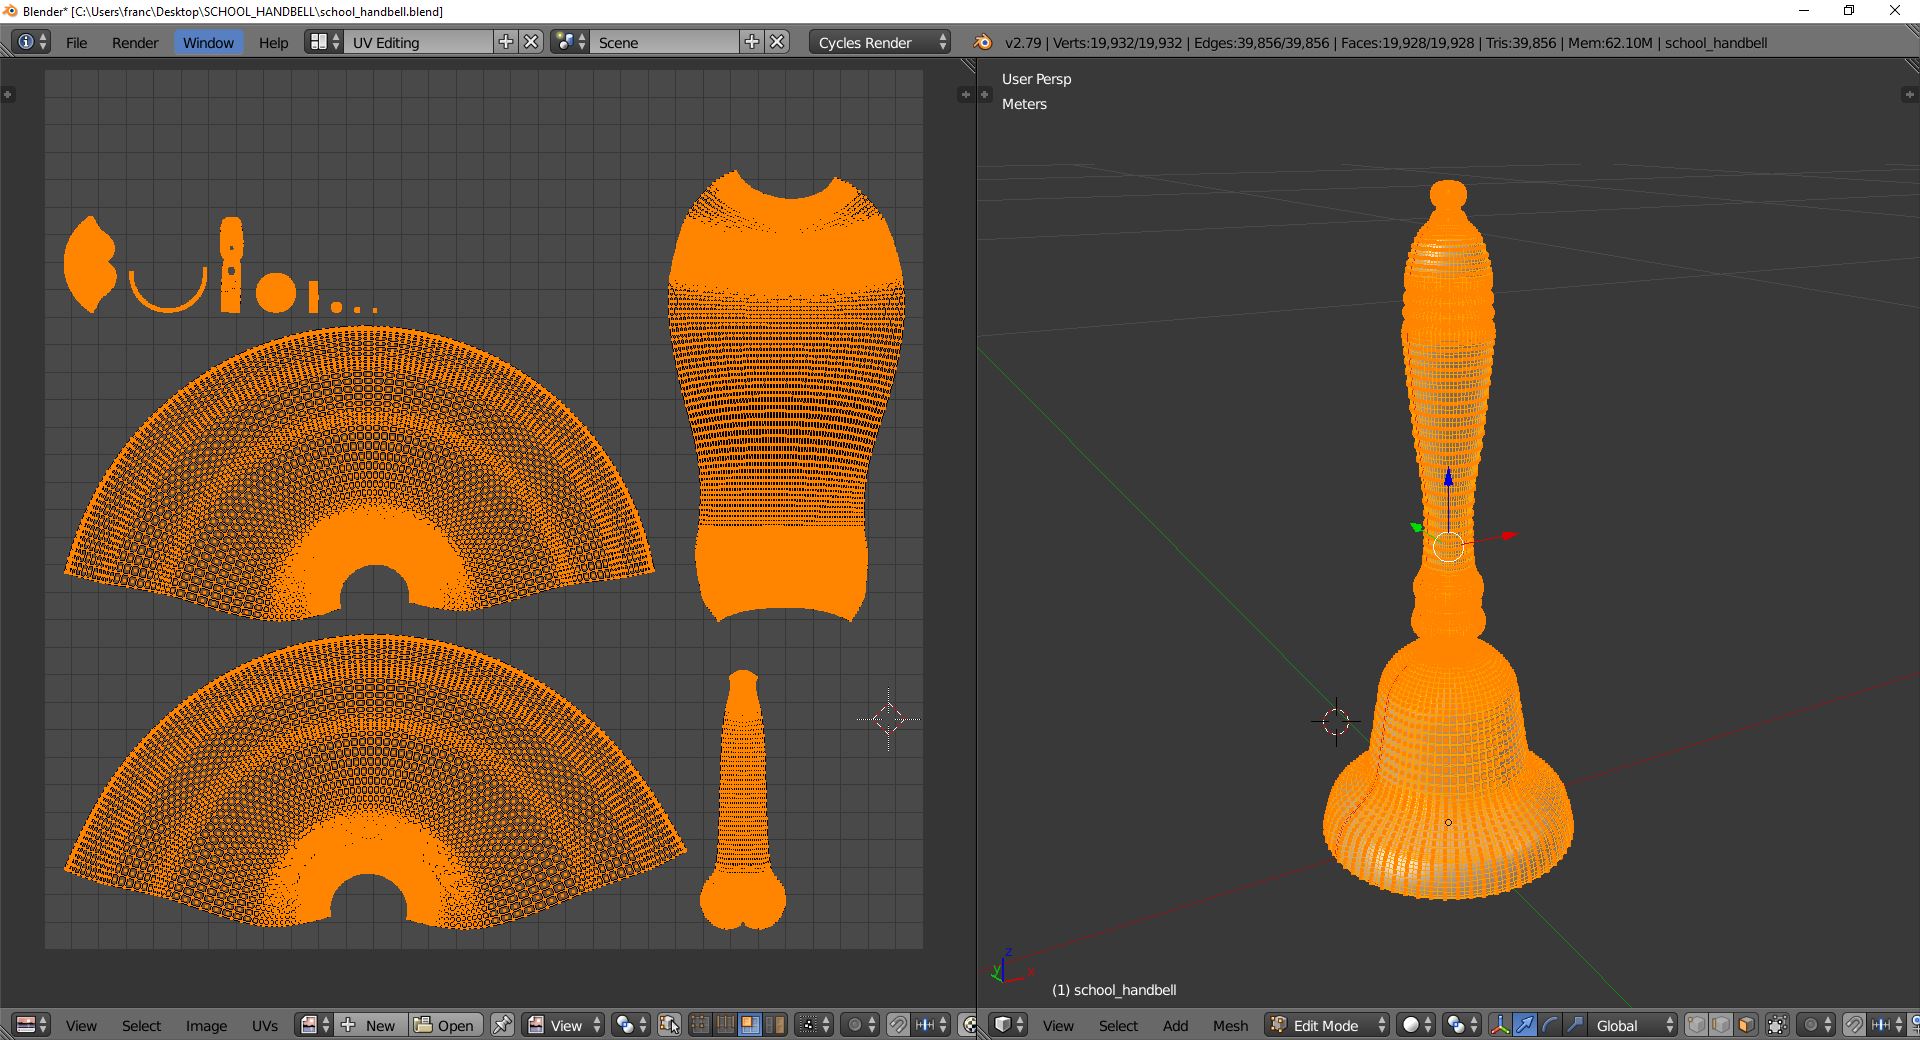Select UV edge selection mode
This screenshot has height=1040, width=1920.
click(724, 1025)
